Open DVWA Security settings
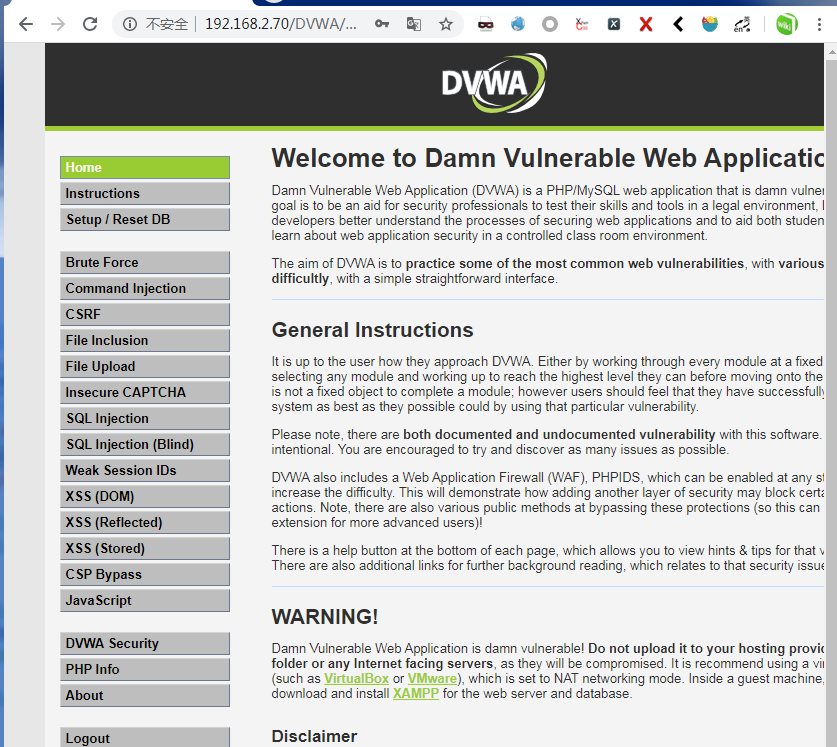Viewport: 837px width, 747px height. point(145,644)
